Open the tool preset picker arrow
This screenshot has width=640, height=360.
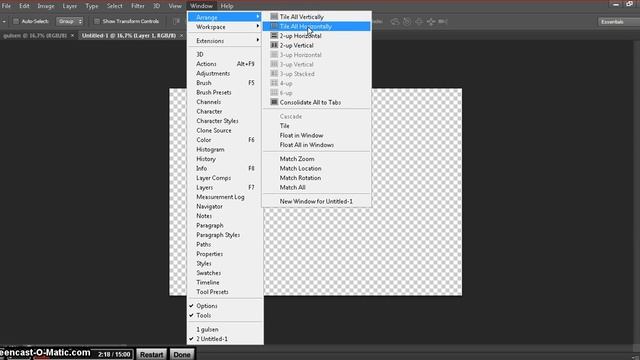(4, 21)
